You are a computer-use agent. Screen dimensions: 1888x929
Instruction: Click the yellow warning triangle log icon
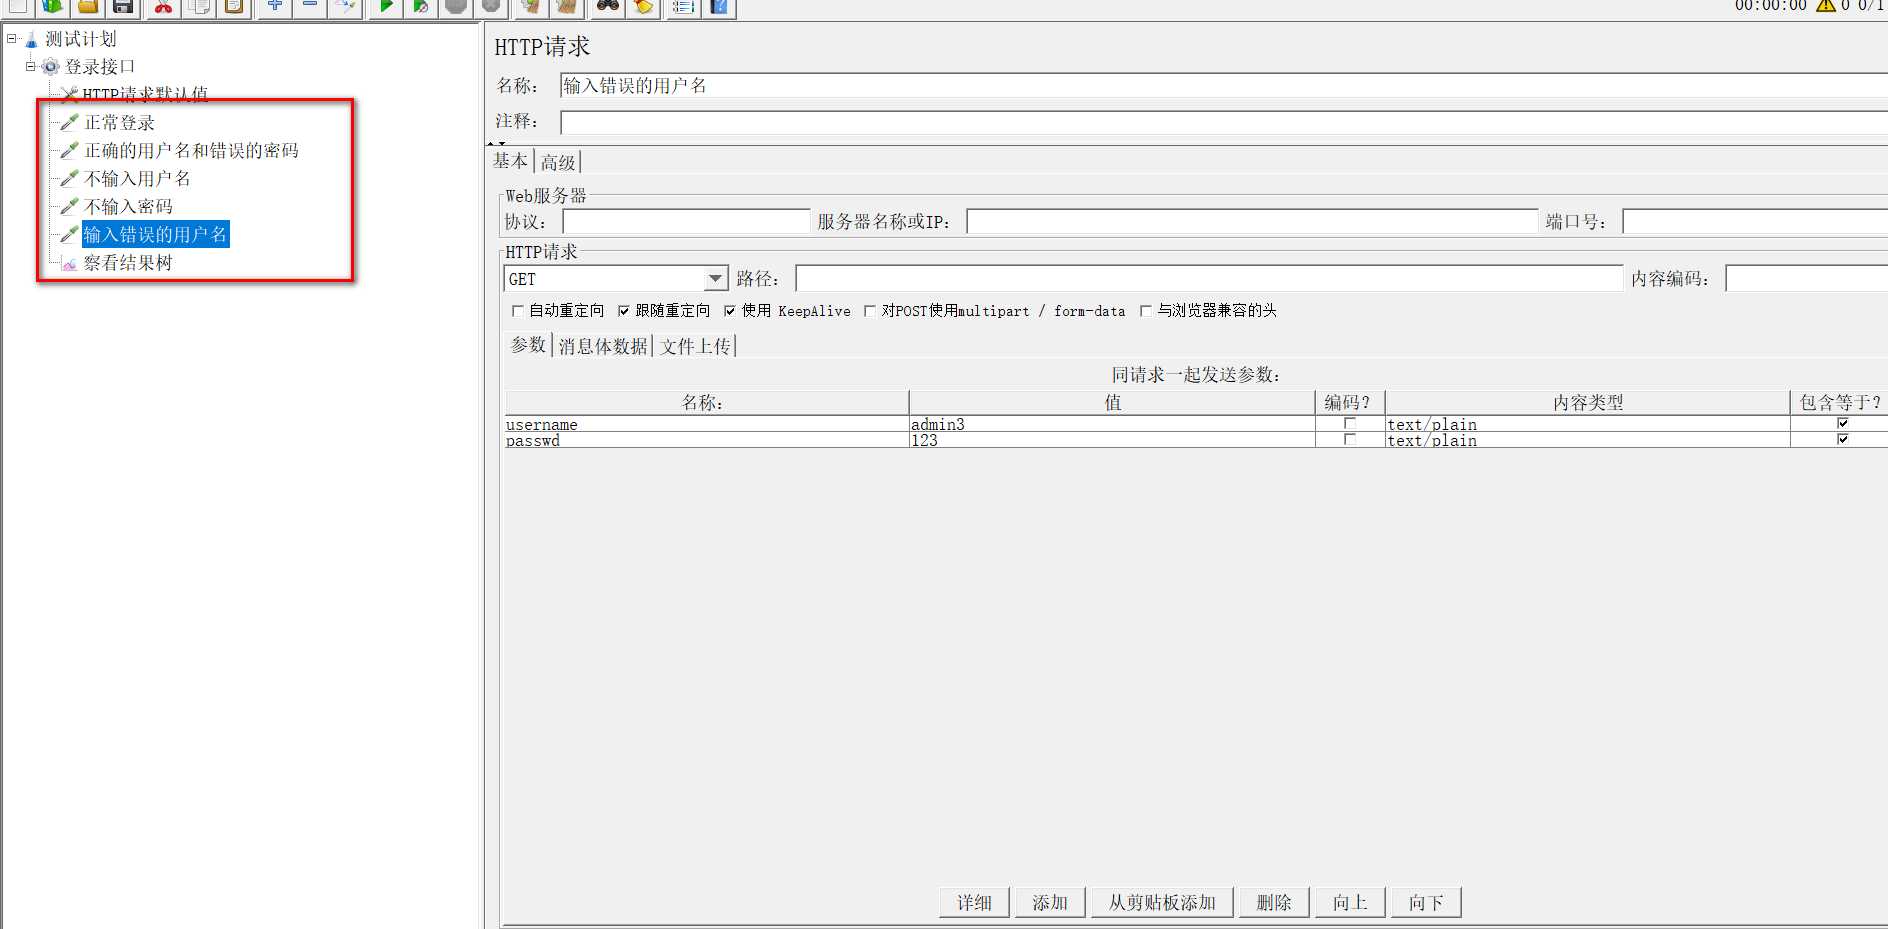(1825, 5)
